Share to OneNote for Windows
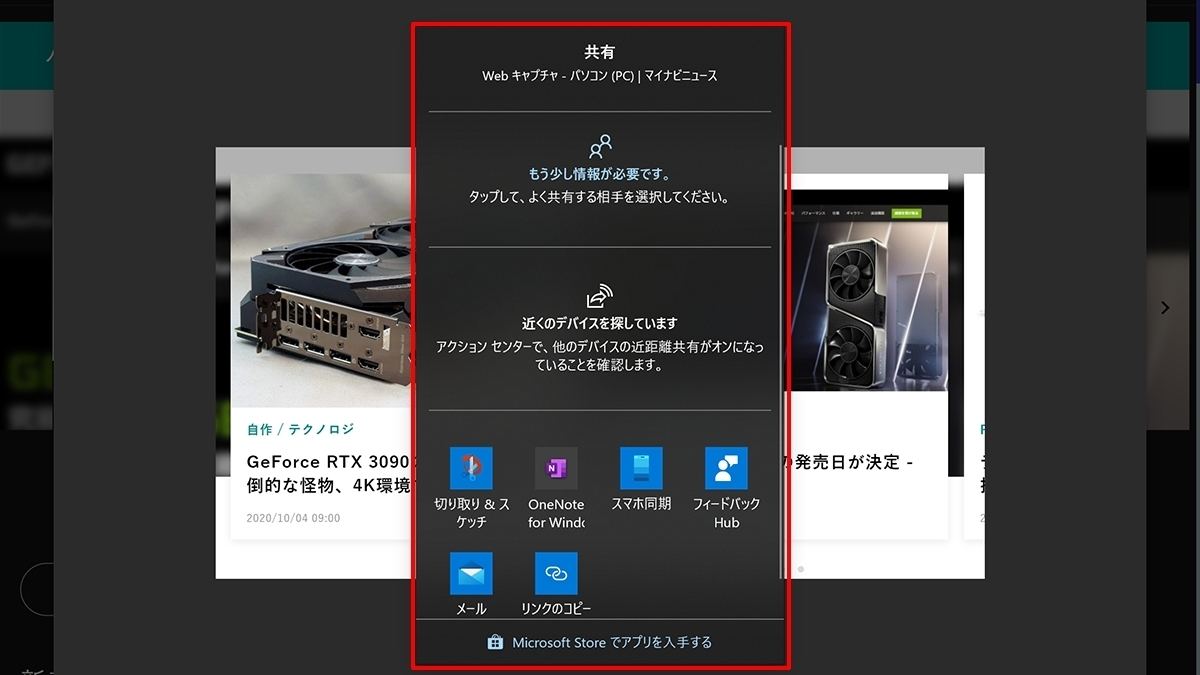 pyautogui.click(x=556, y=488)
